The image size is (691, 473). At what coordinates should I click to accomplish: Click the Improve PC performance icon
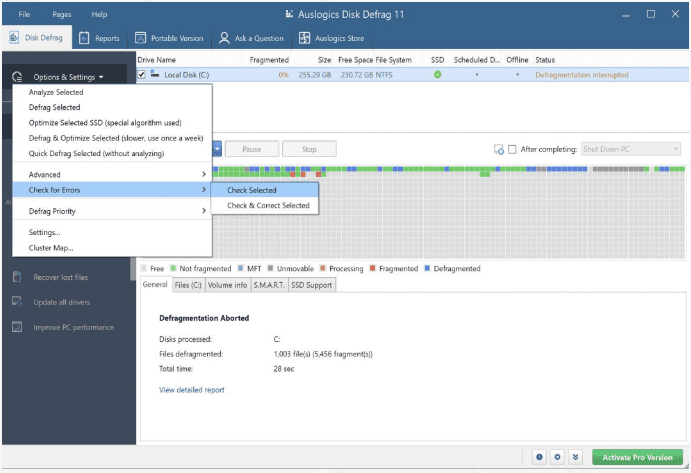[17, 327]
